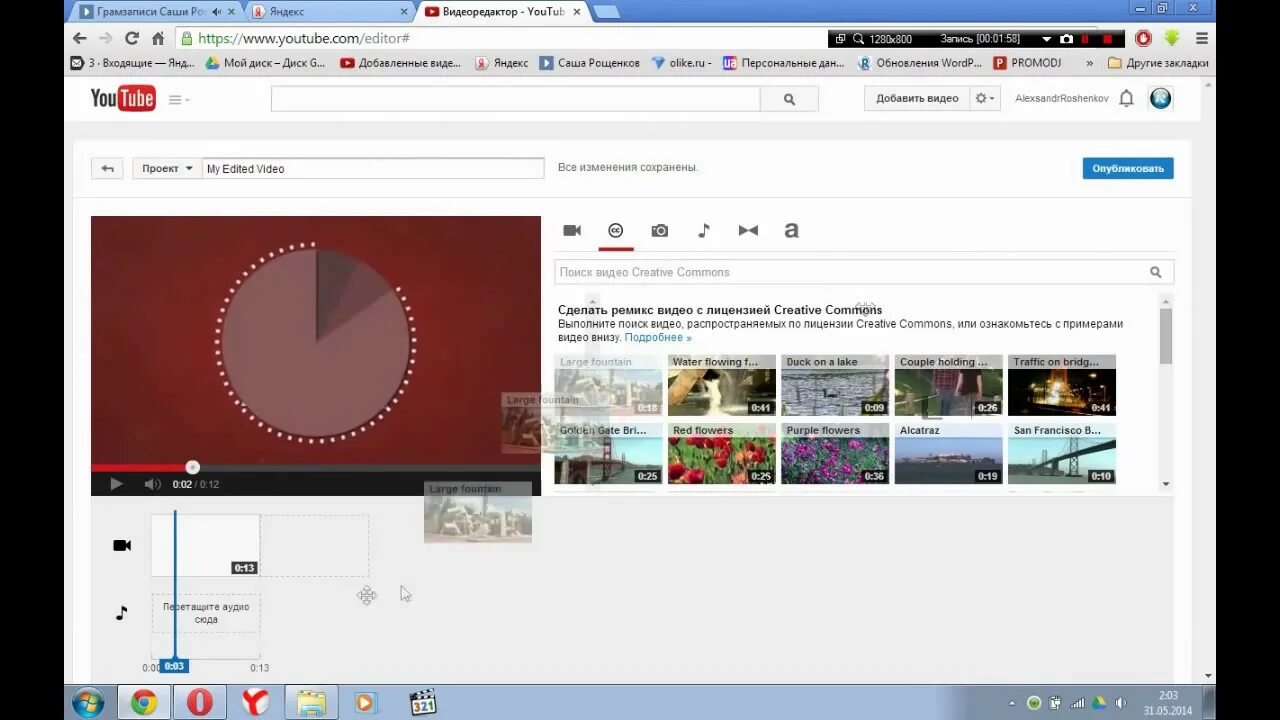Click the red Opera-style extension icon
Screen dimensions: 1280x720
click(x=1143, y=38)
